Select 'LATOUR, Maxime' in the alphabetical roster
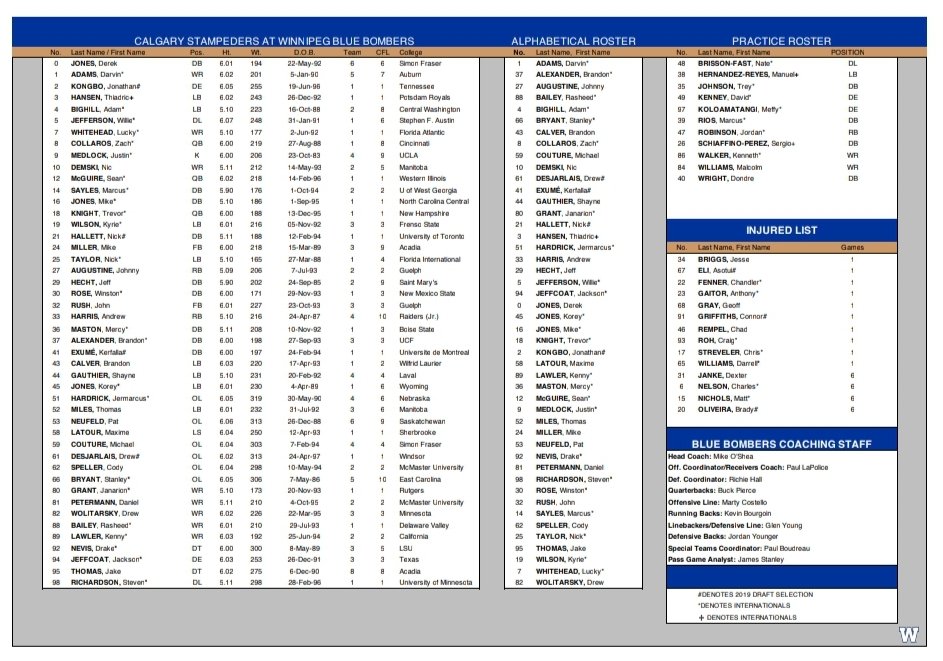943x661 pixels. tap(565, 363)
